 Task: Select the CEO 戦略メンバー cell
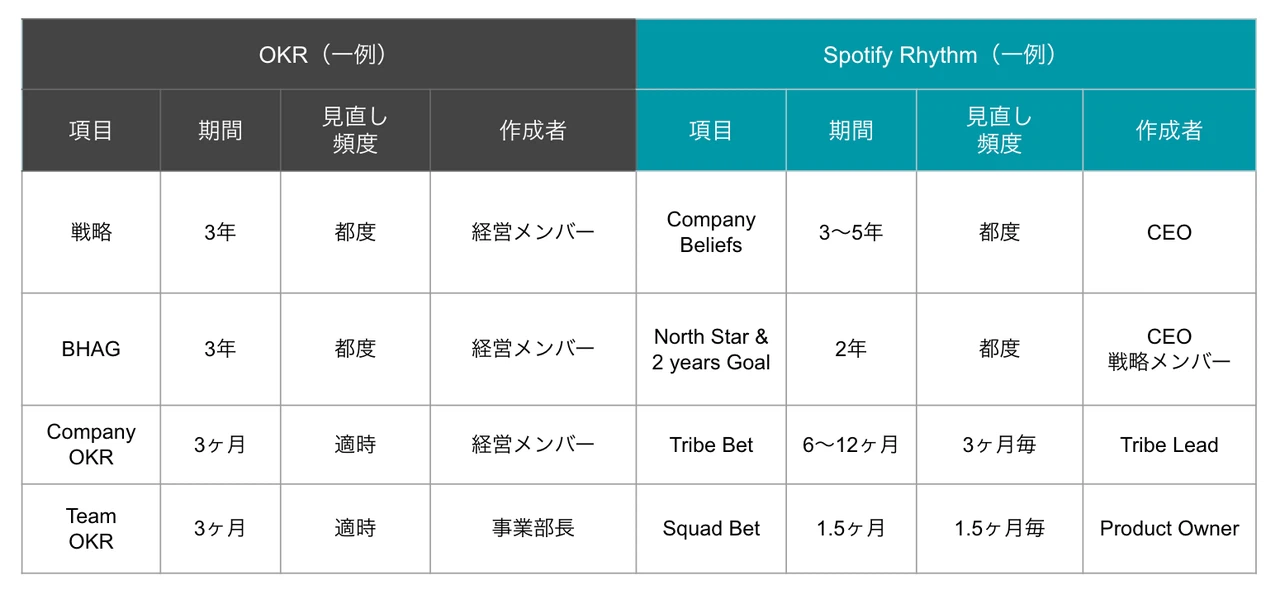click(1169, 349)
